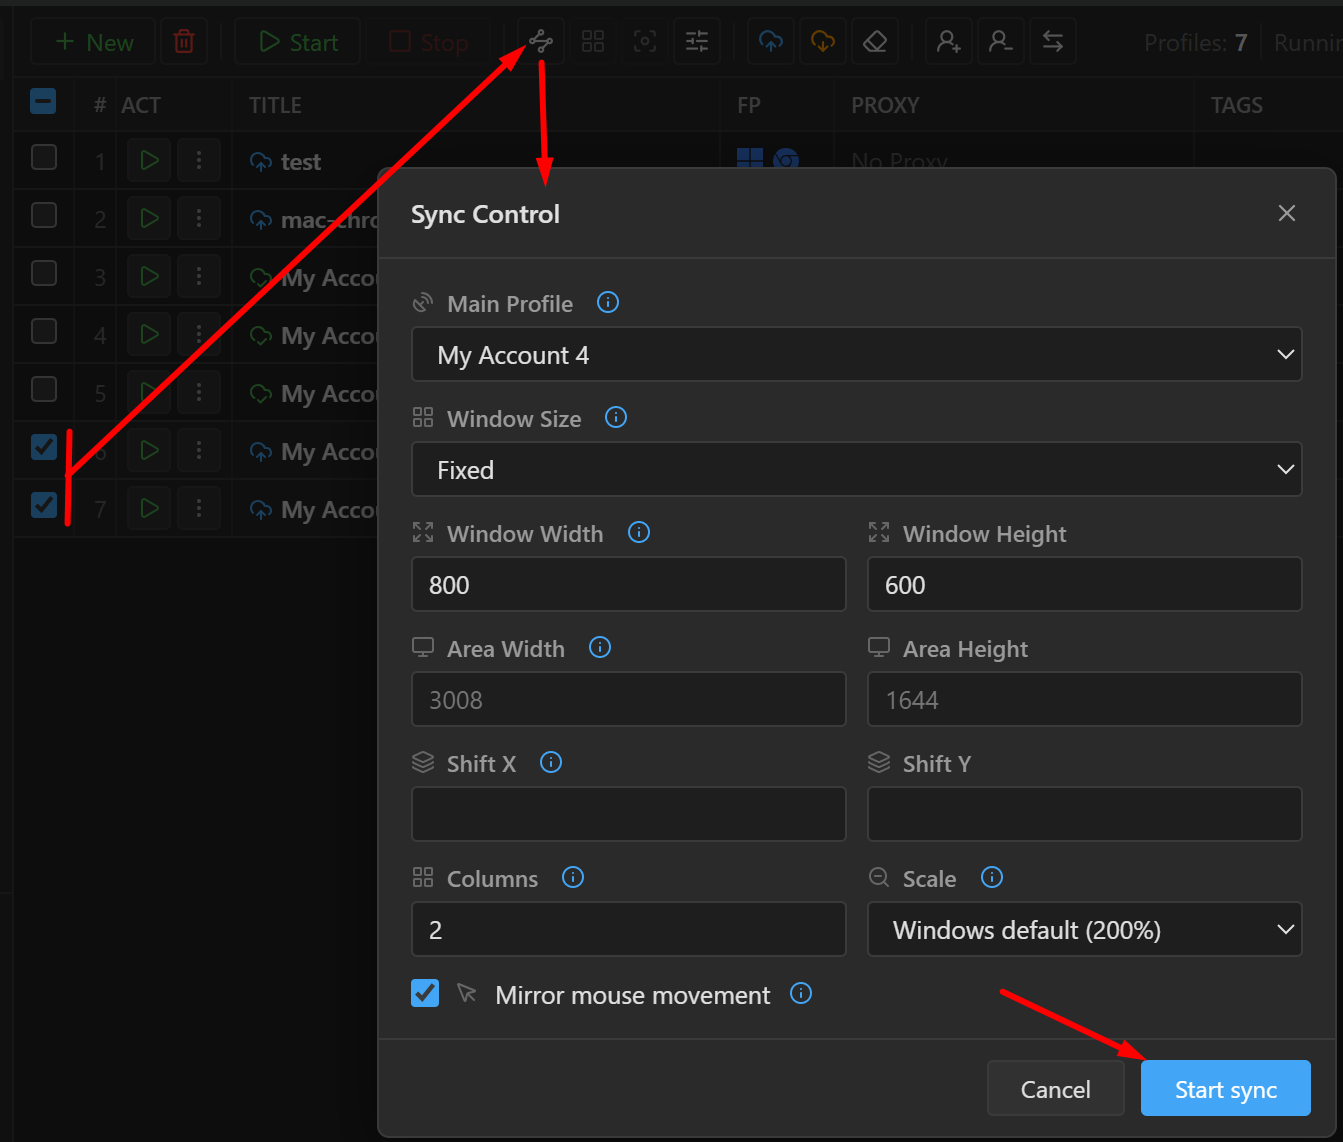Click the remove user icon

[1000, 42]
